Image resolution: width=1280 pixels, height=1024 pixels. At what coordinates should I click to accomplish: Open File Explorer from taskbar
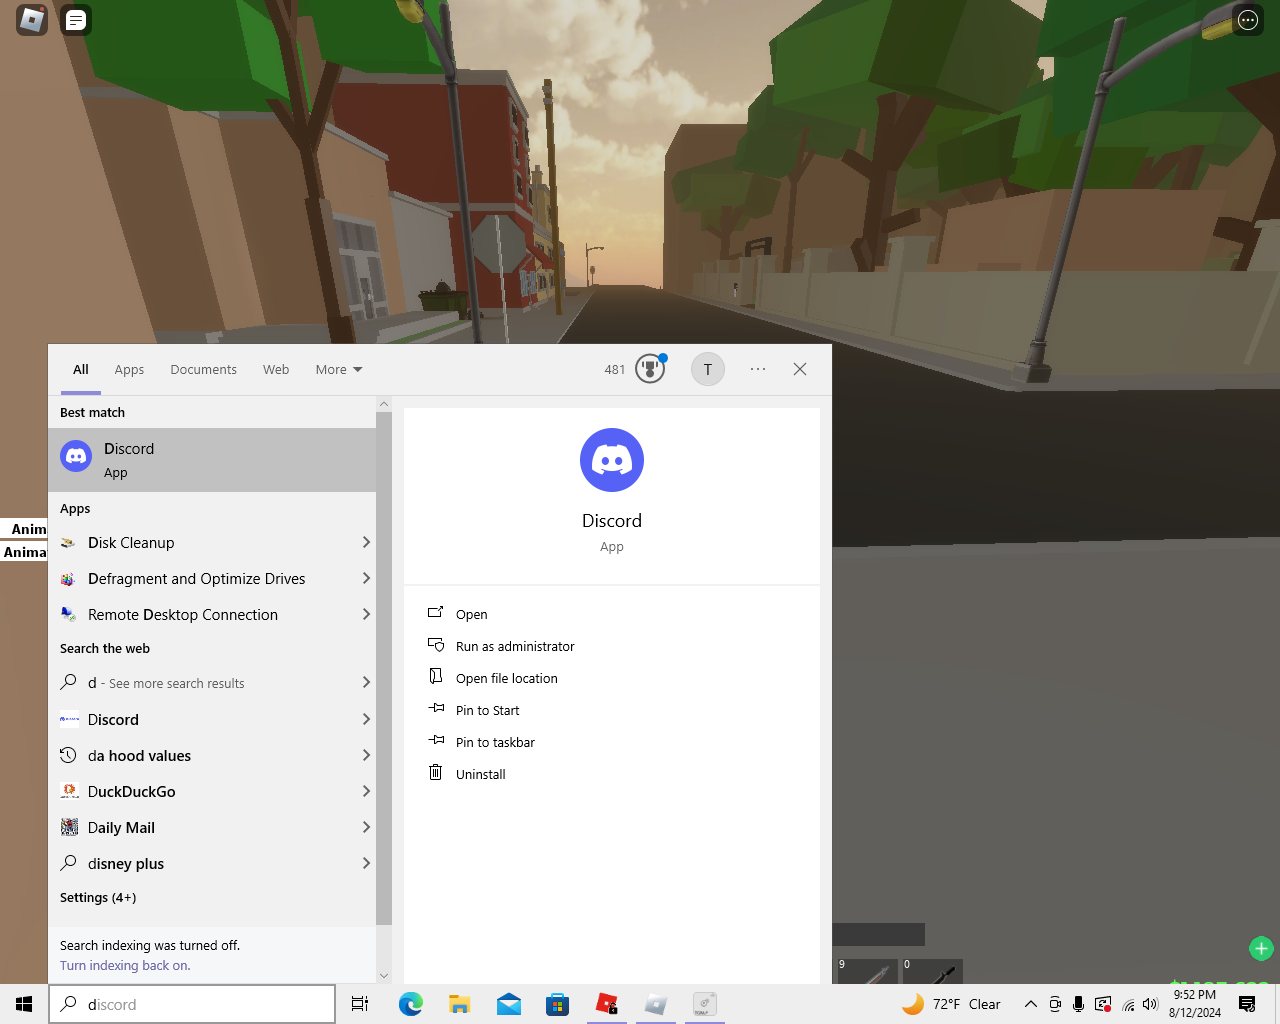(x=460, y=1004)
